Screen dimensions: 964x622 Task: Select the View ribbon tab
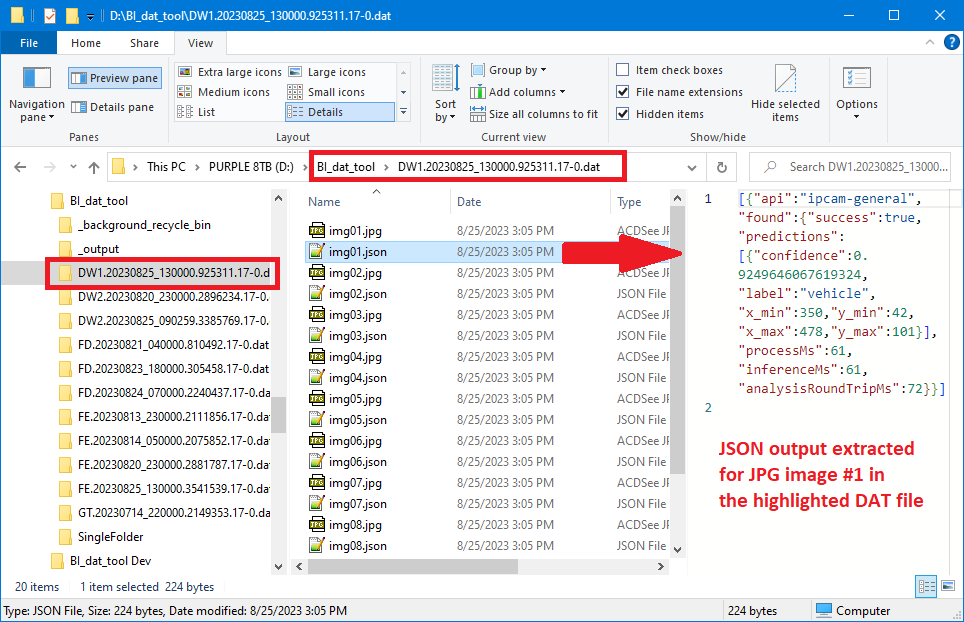click(x=200, y=43)
